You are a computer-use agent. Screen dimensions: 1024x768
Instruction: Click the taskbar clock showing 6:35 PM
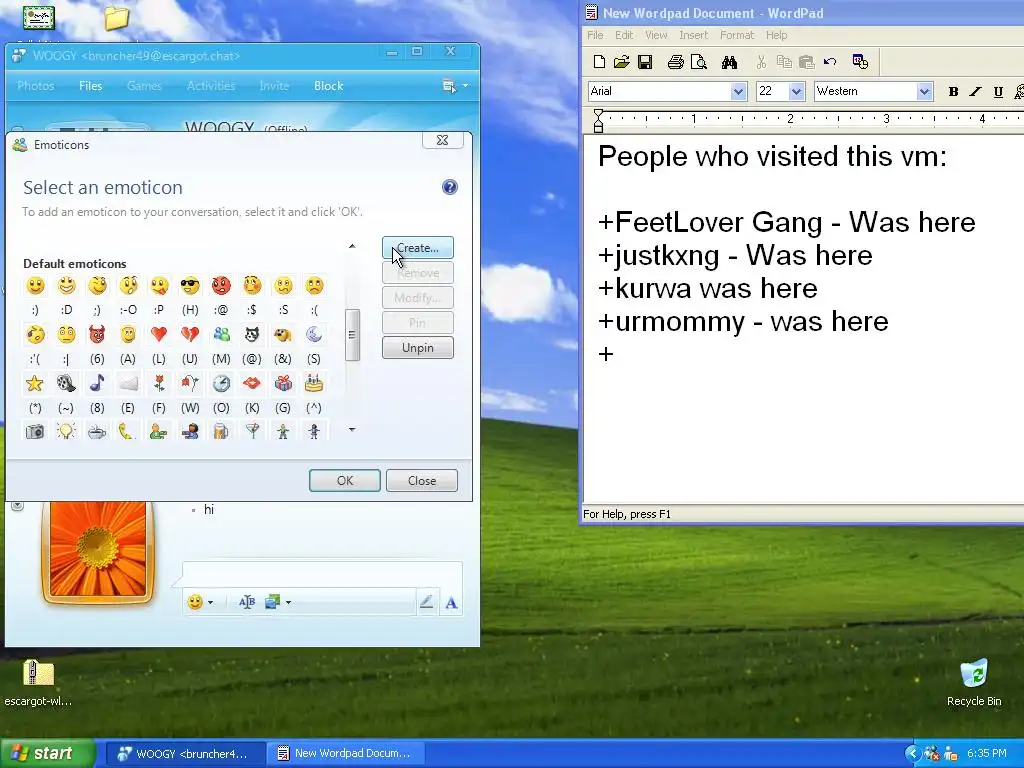(x=987, y=754)
